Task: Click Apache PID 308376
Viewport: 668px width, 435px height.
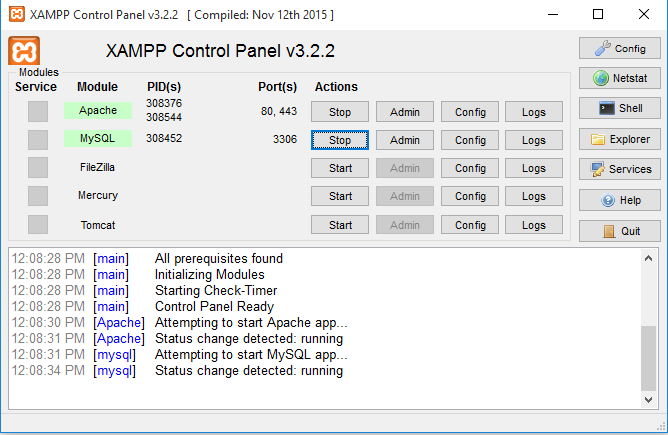Action: click(x=164, y=103)
